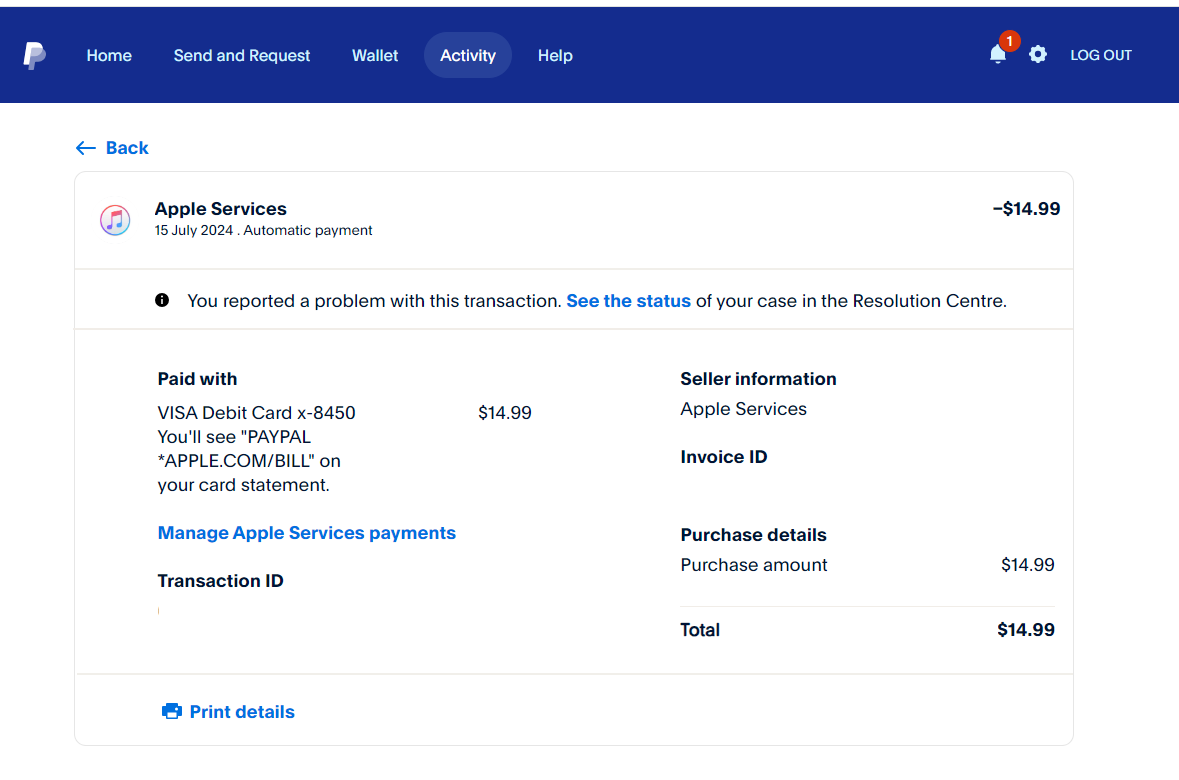
Task: Click the Apple Services music note icon
Action: coord(115,220)
